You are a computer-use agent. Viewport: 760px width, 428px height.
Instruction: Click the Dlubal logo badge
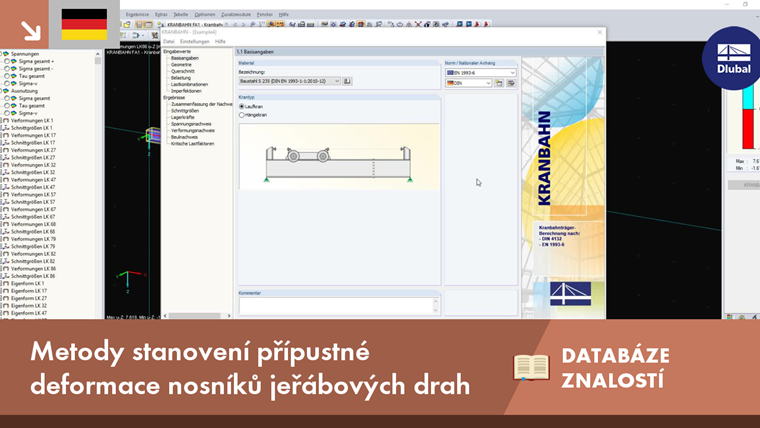coord(732,58)
